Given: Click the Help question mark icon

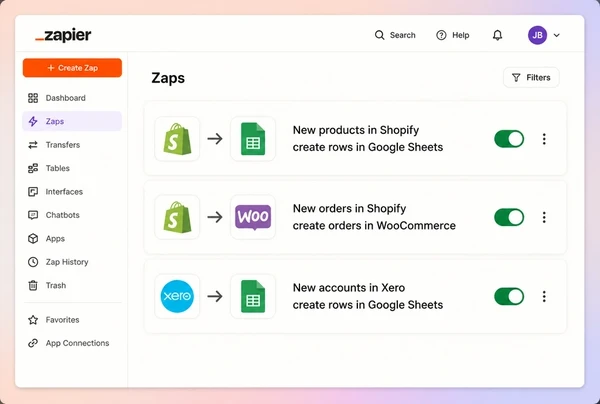Looking at the screenshot, I should point(441,35).
